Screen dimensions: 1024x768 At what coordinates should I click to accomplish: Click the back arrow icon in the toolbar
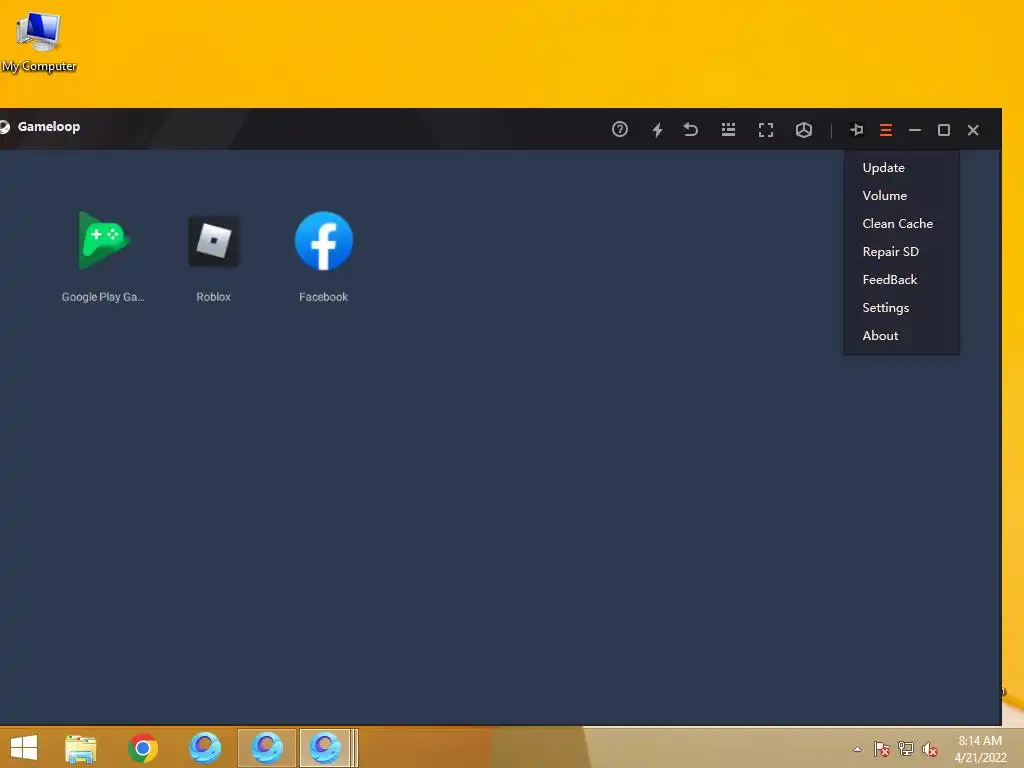click(x=690, y=129)
